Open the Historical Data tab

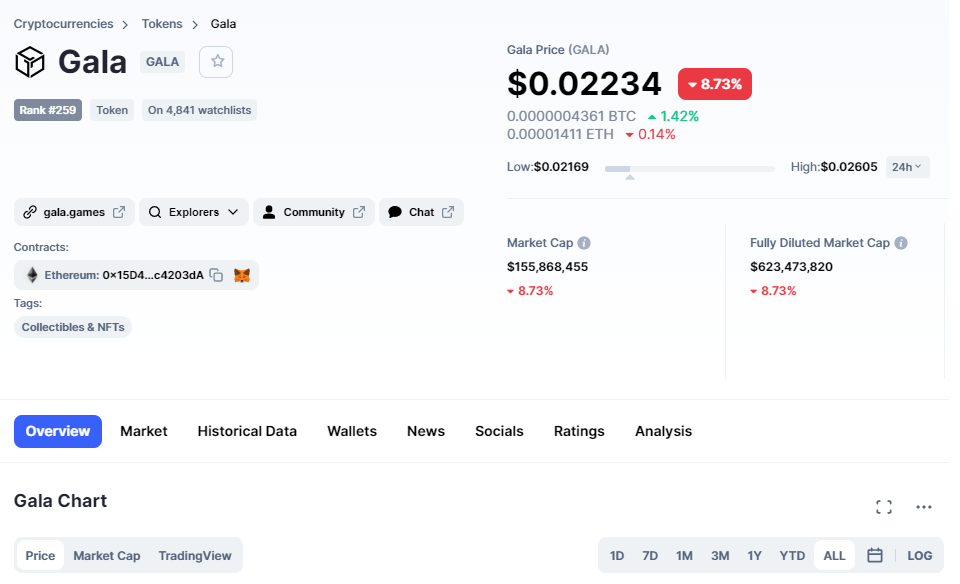coord(247,432)
